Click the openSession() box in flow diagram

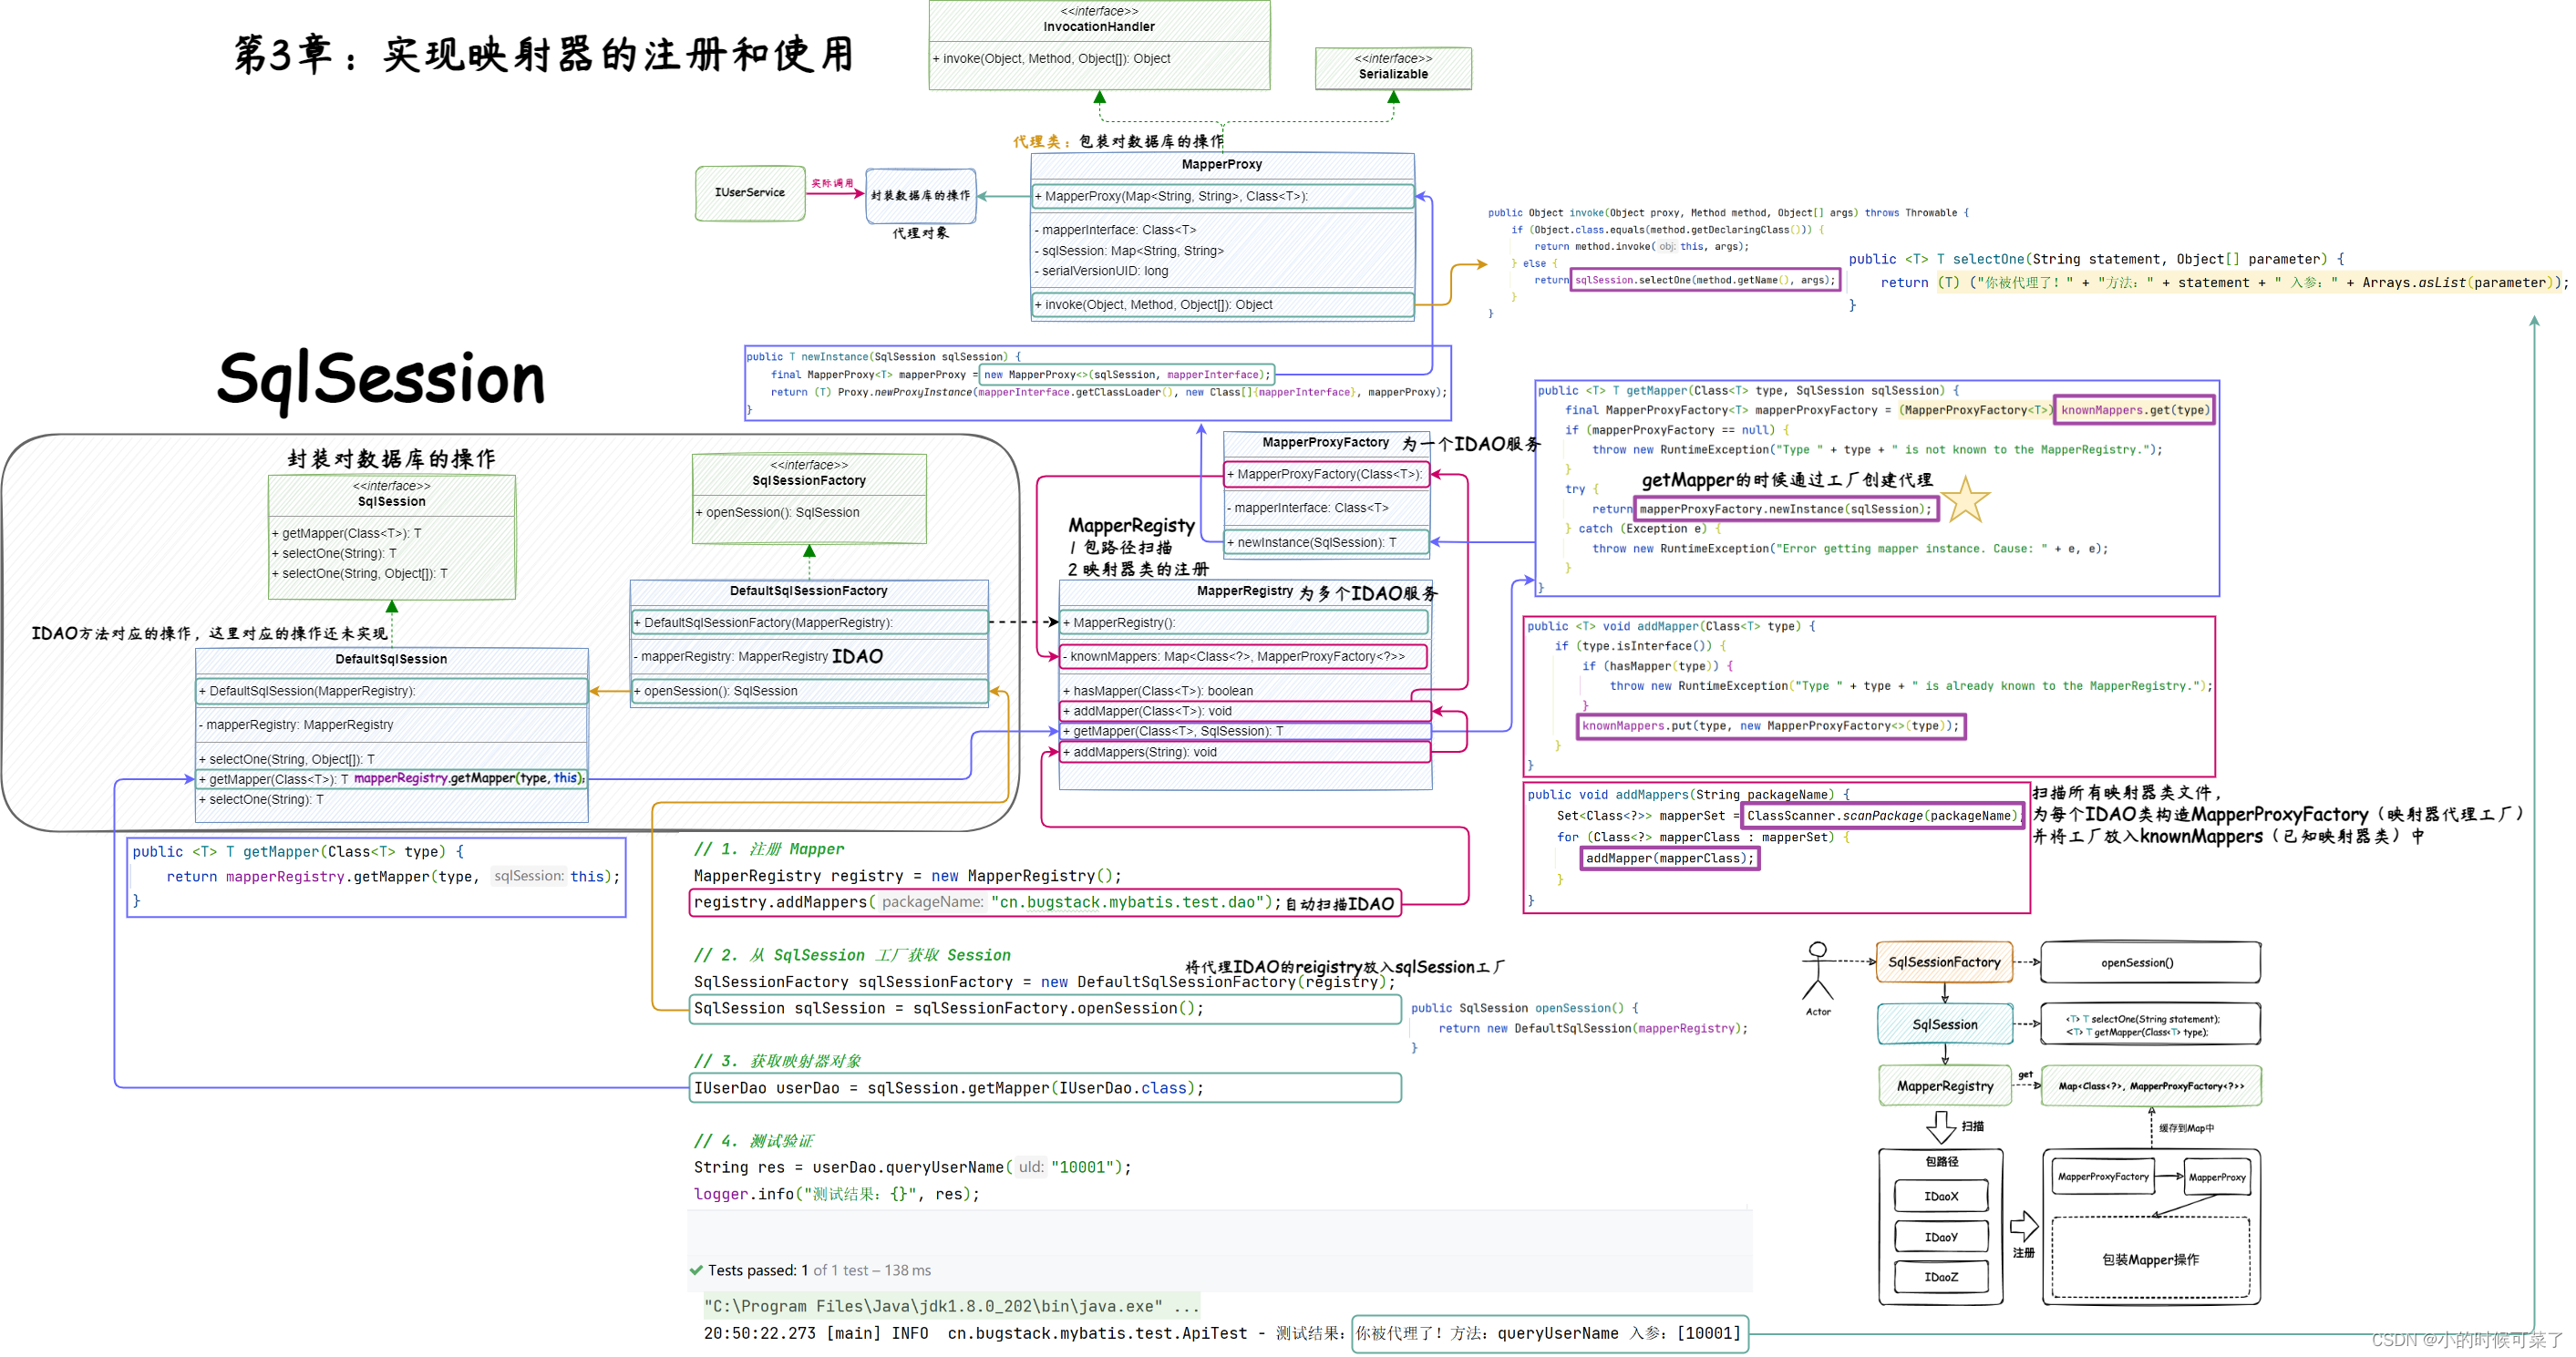[x=2150, y=962]
